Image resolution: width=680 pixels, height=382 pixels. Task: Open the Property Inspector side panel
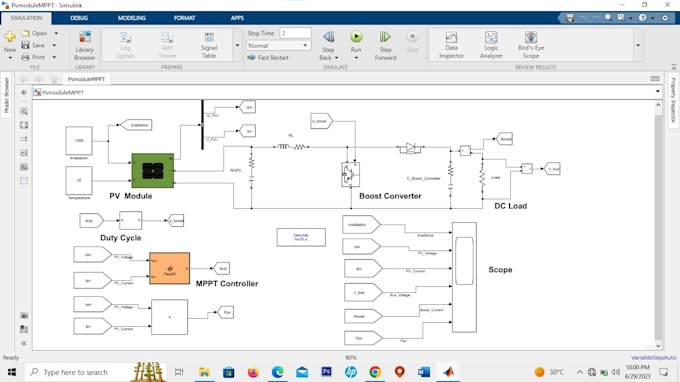[x=673, y=100]
